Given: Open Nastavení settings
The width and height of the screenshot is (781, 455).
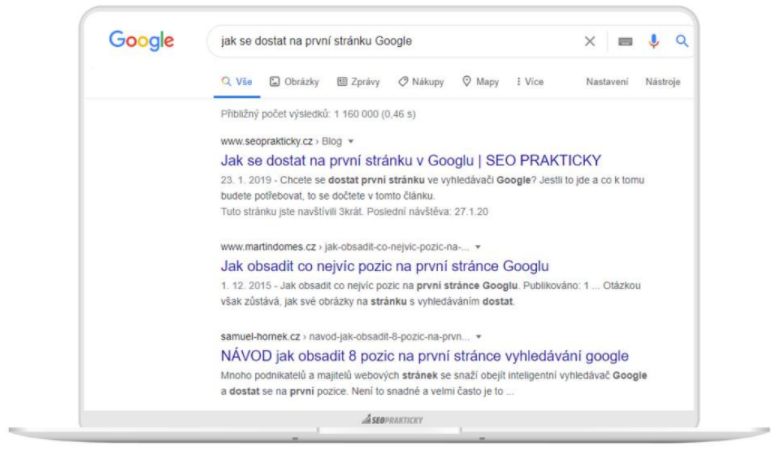Looking at the screenshot, I should pyautogui.click(x=607, y=82).
